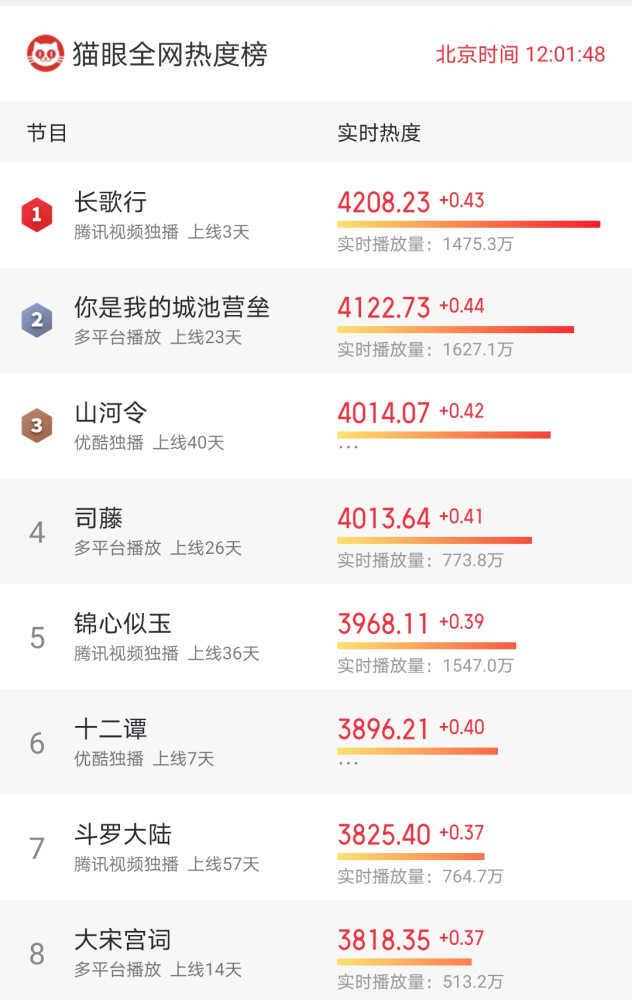
Task: Click the 长歌行 heat progress bar
Action: (x=469, y=224)
